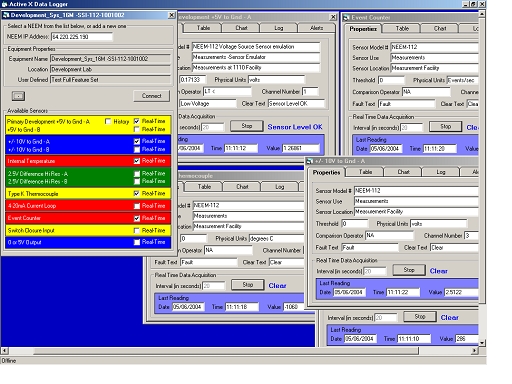Viewport: 512px width, 384px height.
Task: Click the Equipment Name field
Action: click(x=110, y=59)
